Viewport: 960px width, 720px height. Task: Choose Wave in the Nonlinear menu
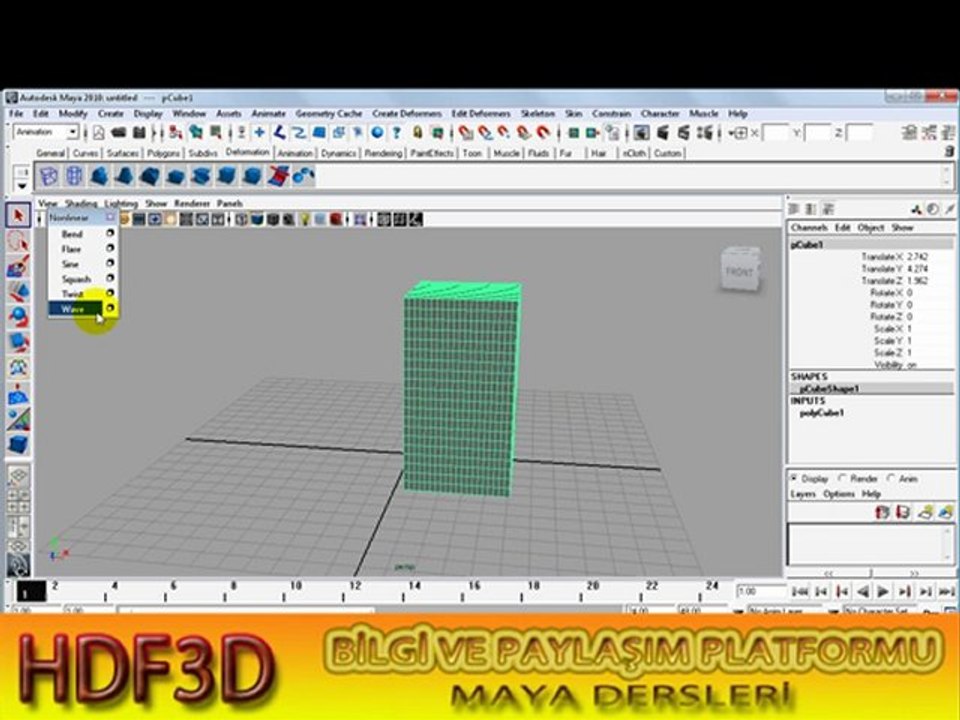coord(73,309)
